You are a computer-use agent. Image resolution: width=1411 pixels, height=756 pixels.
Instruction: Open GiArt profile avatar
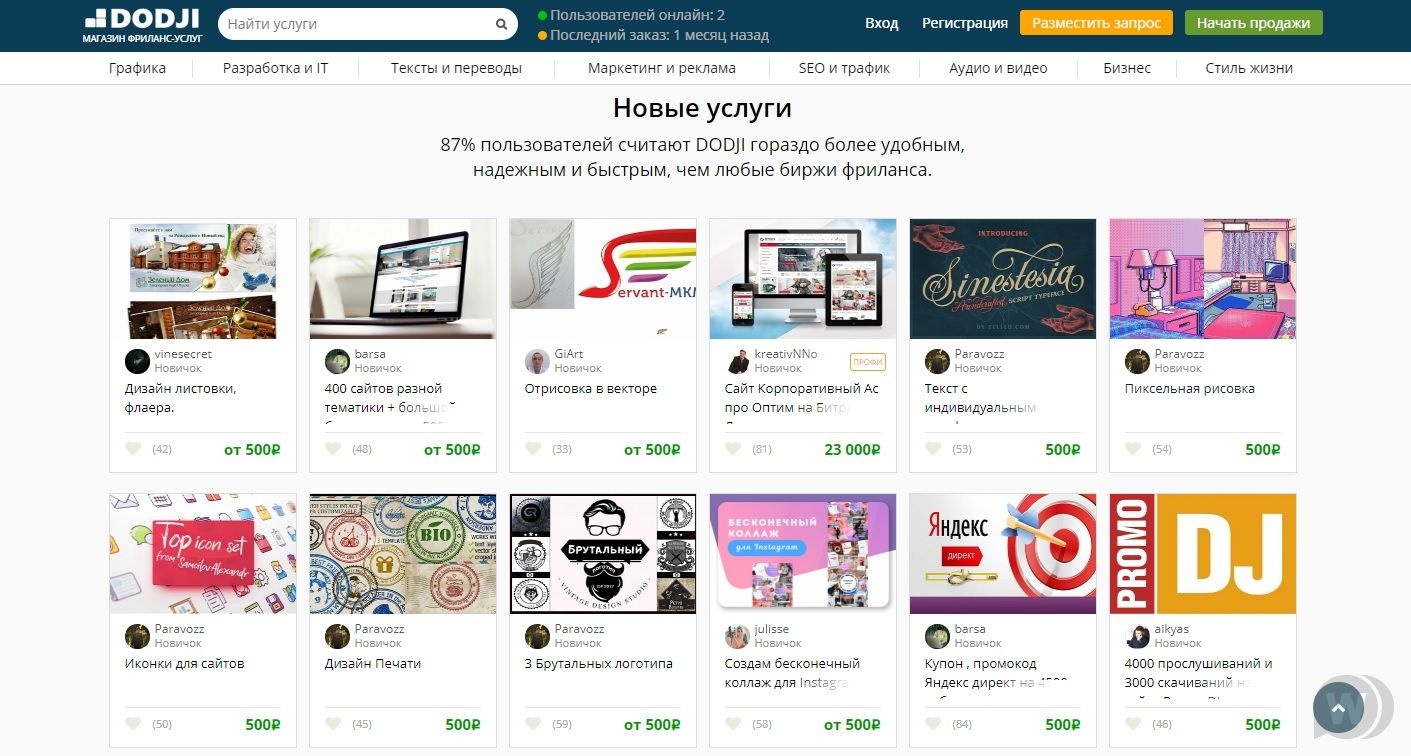[x=537, y=361]
